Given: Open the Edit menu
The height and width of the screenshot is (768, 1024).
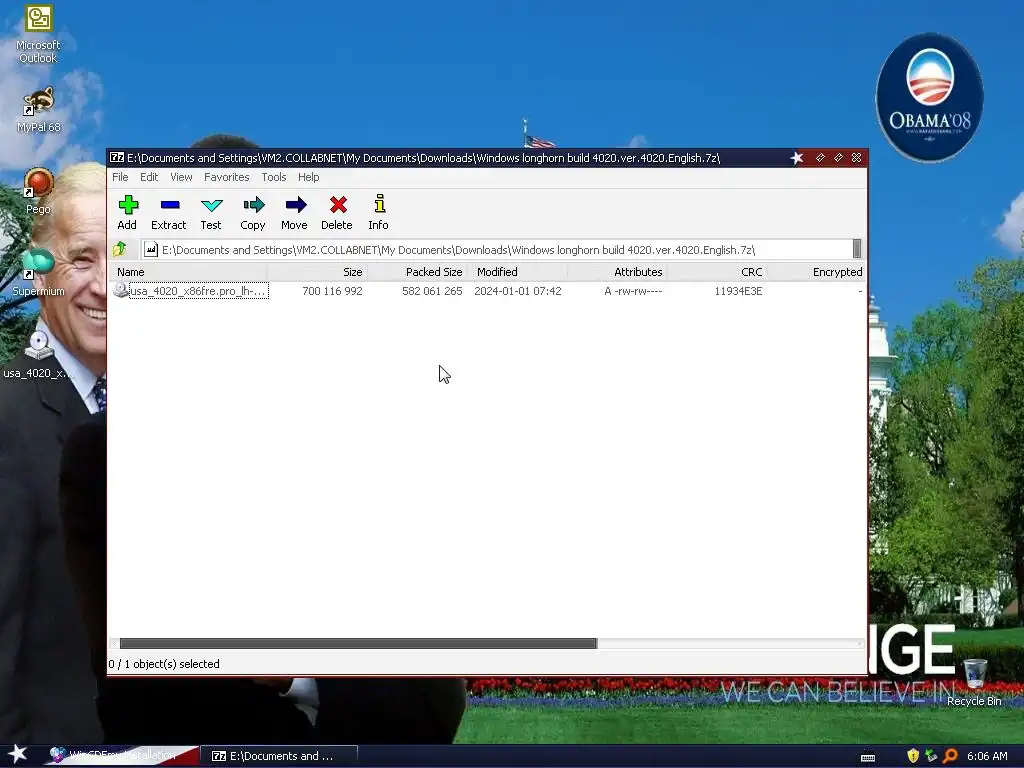Looking at the screenshot, I should [149, 177].
